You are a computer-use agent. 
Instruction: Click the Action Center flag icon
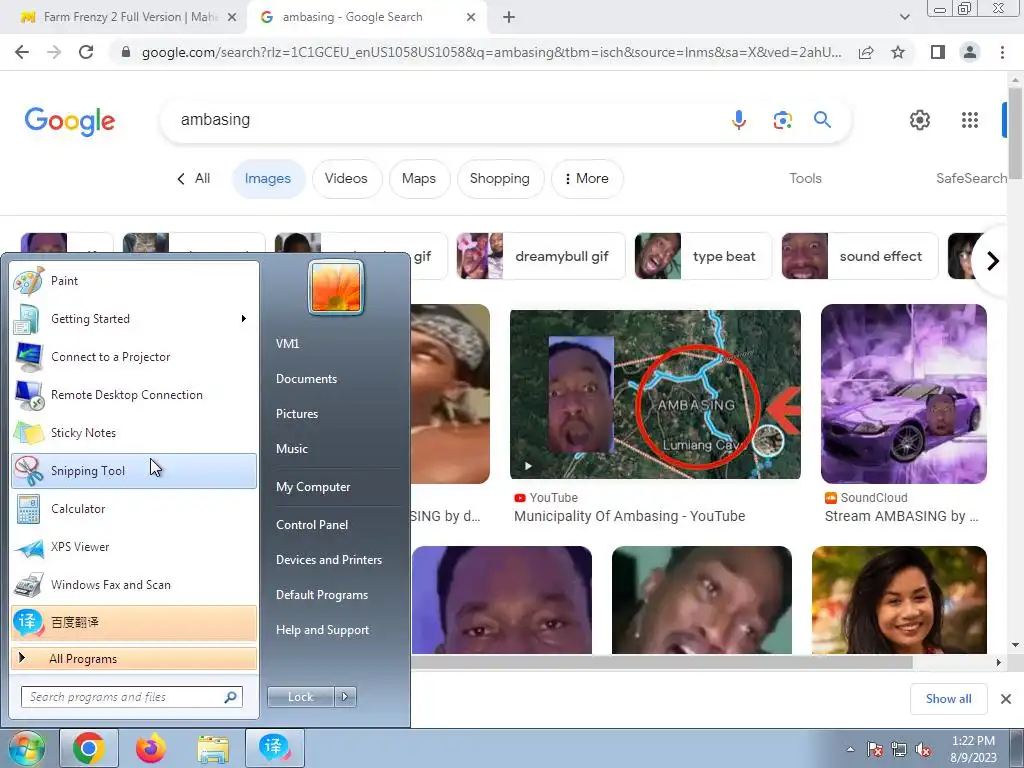[x=874, y=750]
